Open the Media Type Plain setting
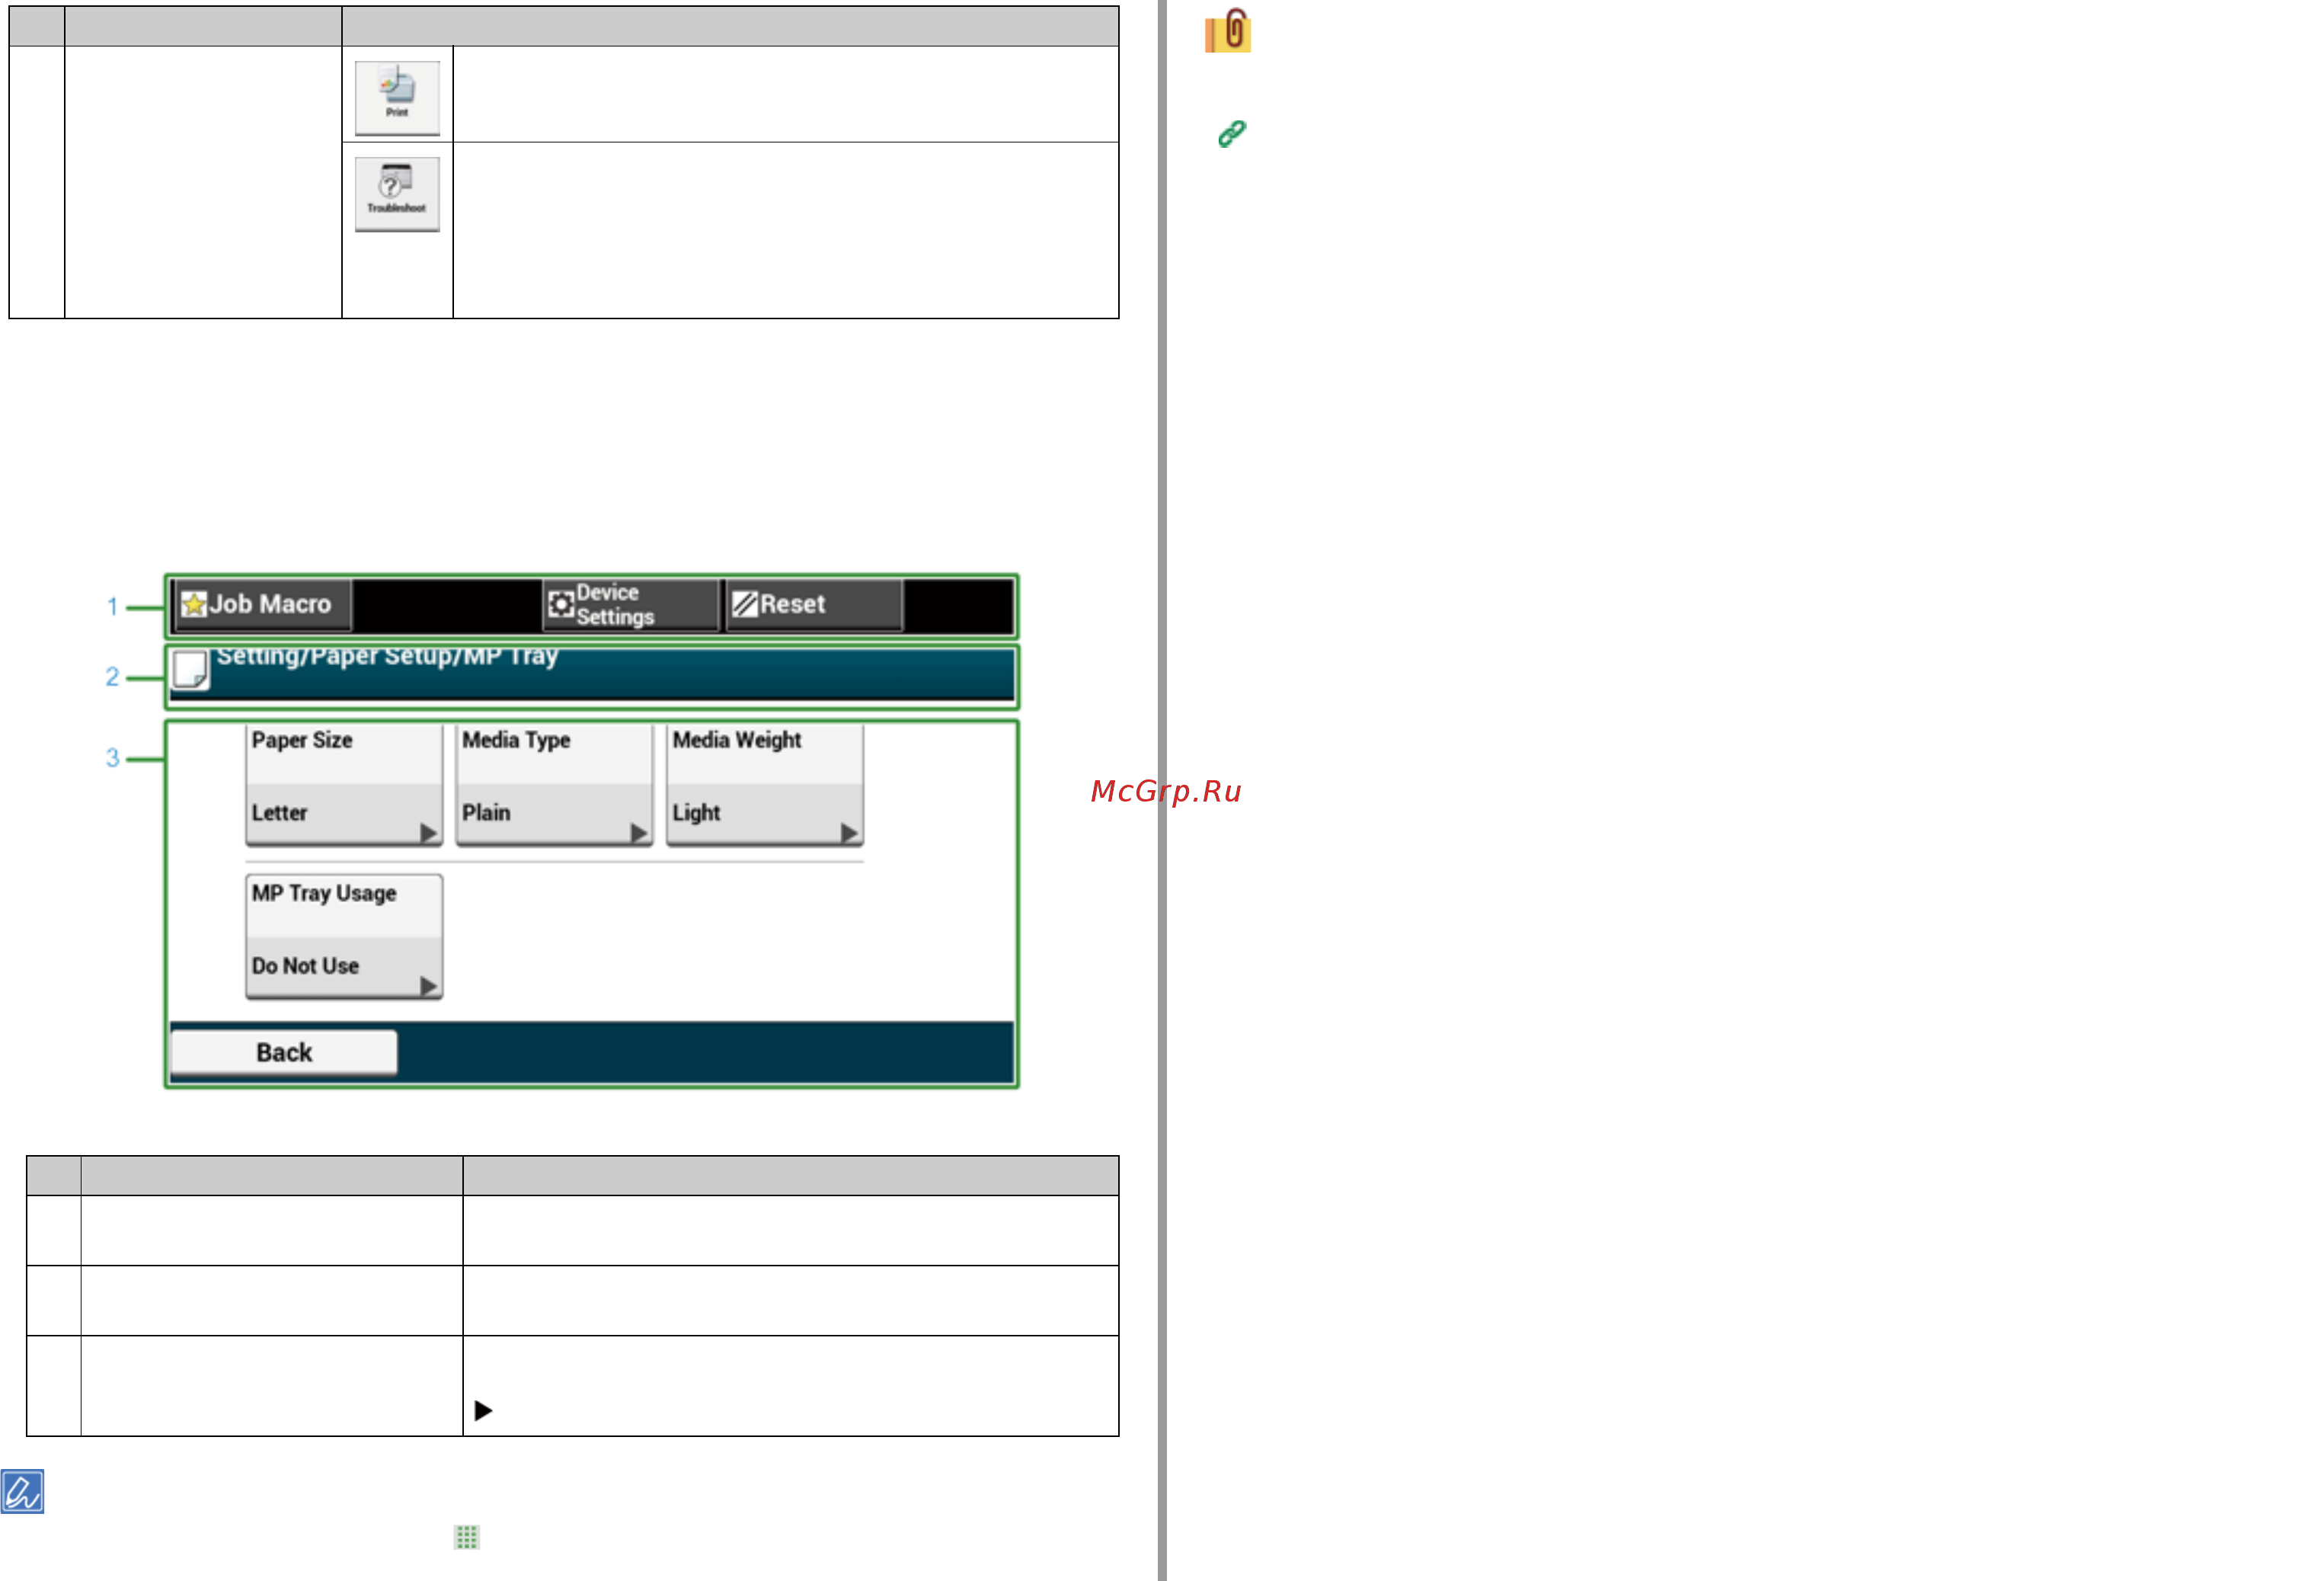 coord(554,785)
